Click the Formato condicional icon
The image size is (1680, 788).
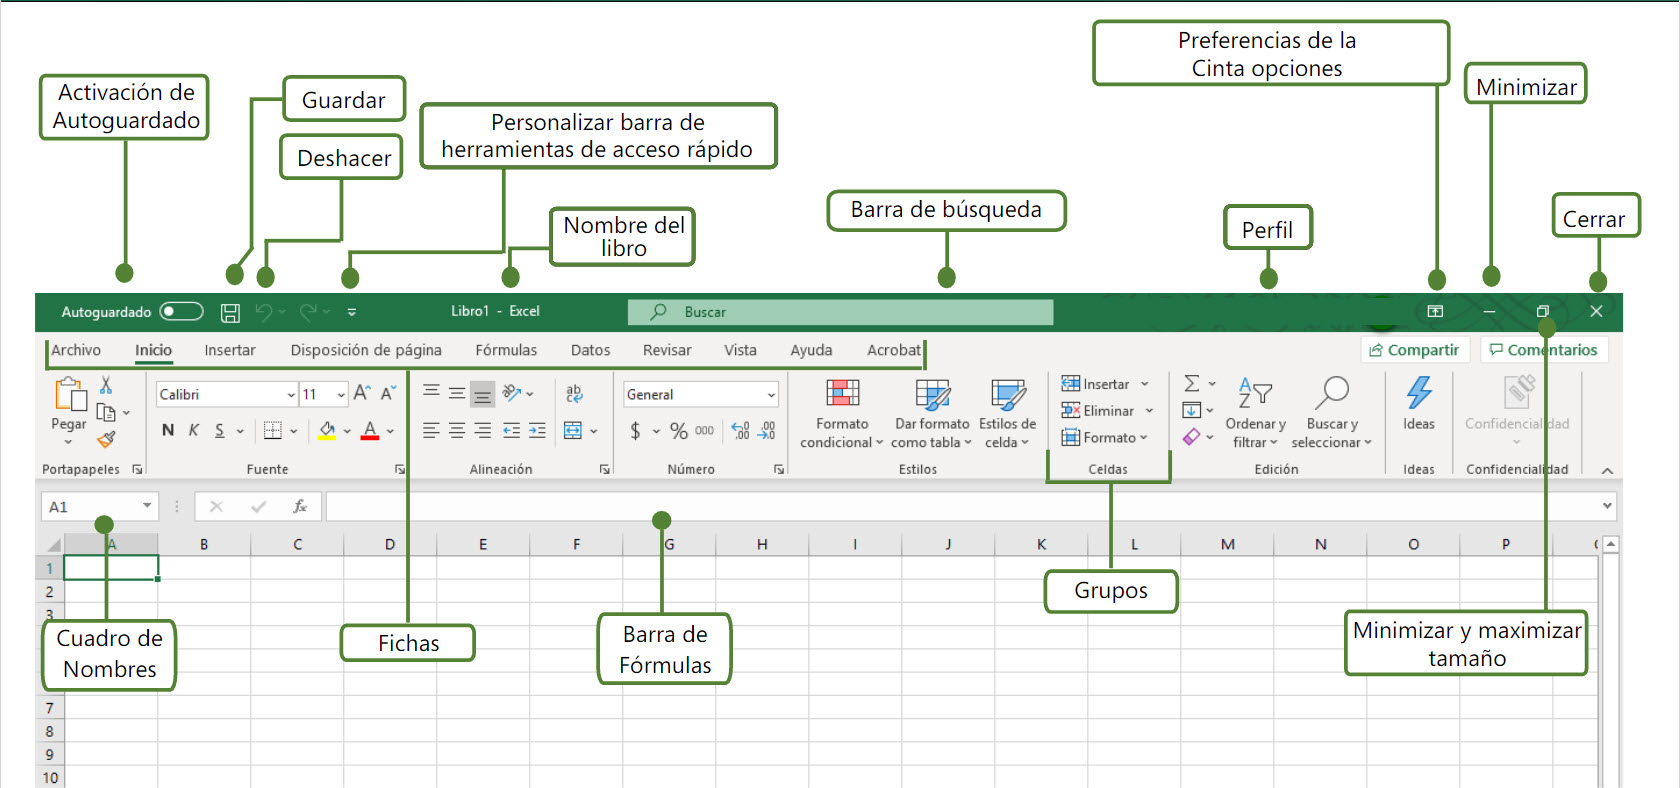(x=842, y=393)
